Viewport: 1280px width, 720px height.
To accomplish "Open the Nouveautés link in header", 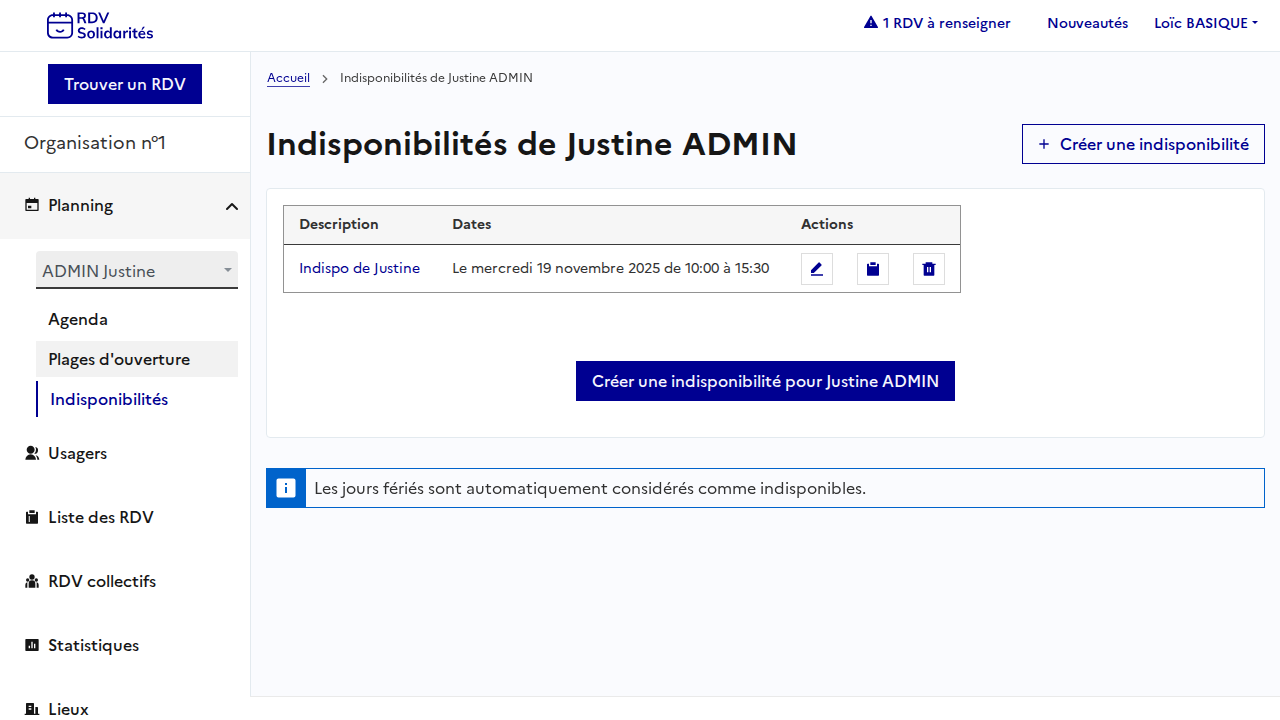I will [x=1087, y=23].
